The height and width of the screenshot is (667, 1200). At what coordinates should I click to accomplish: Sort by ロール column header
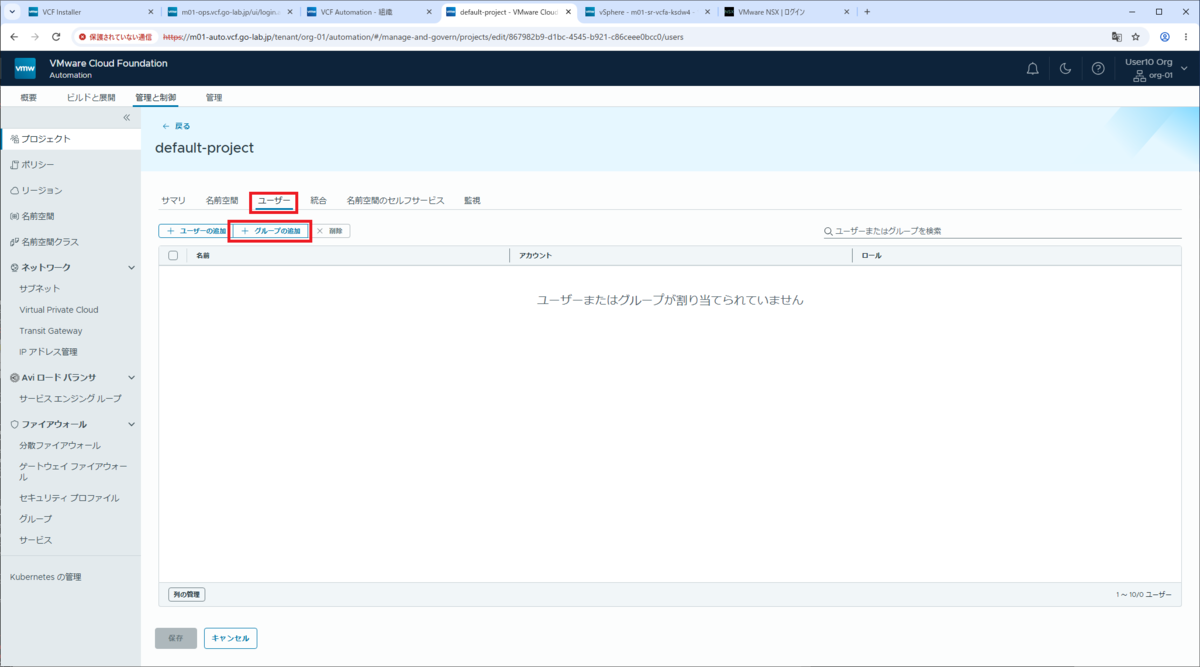tap(871, 255)
